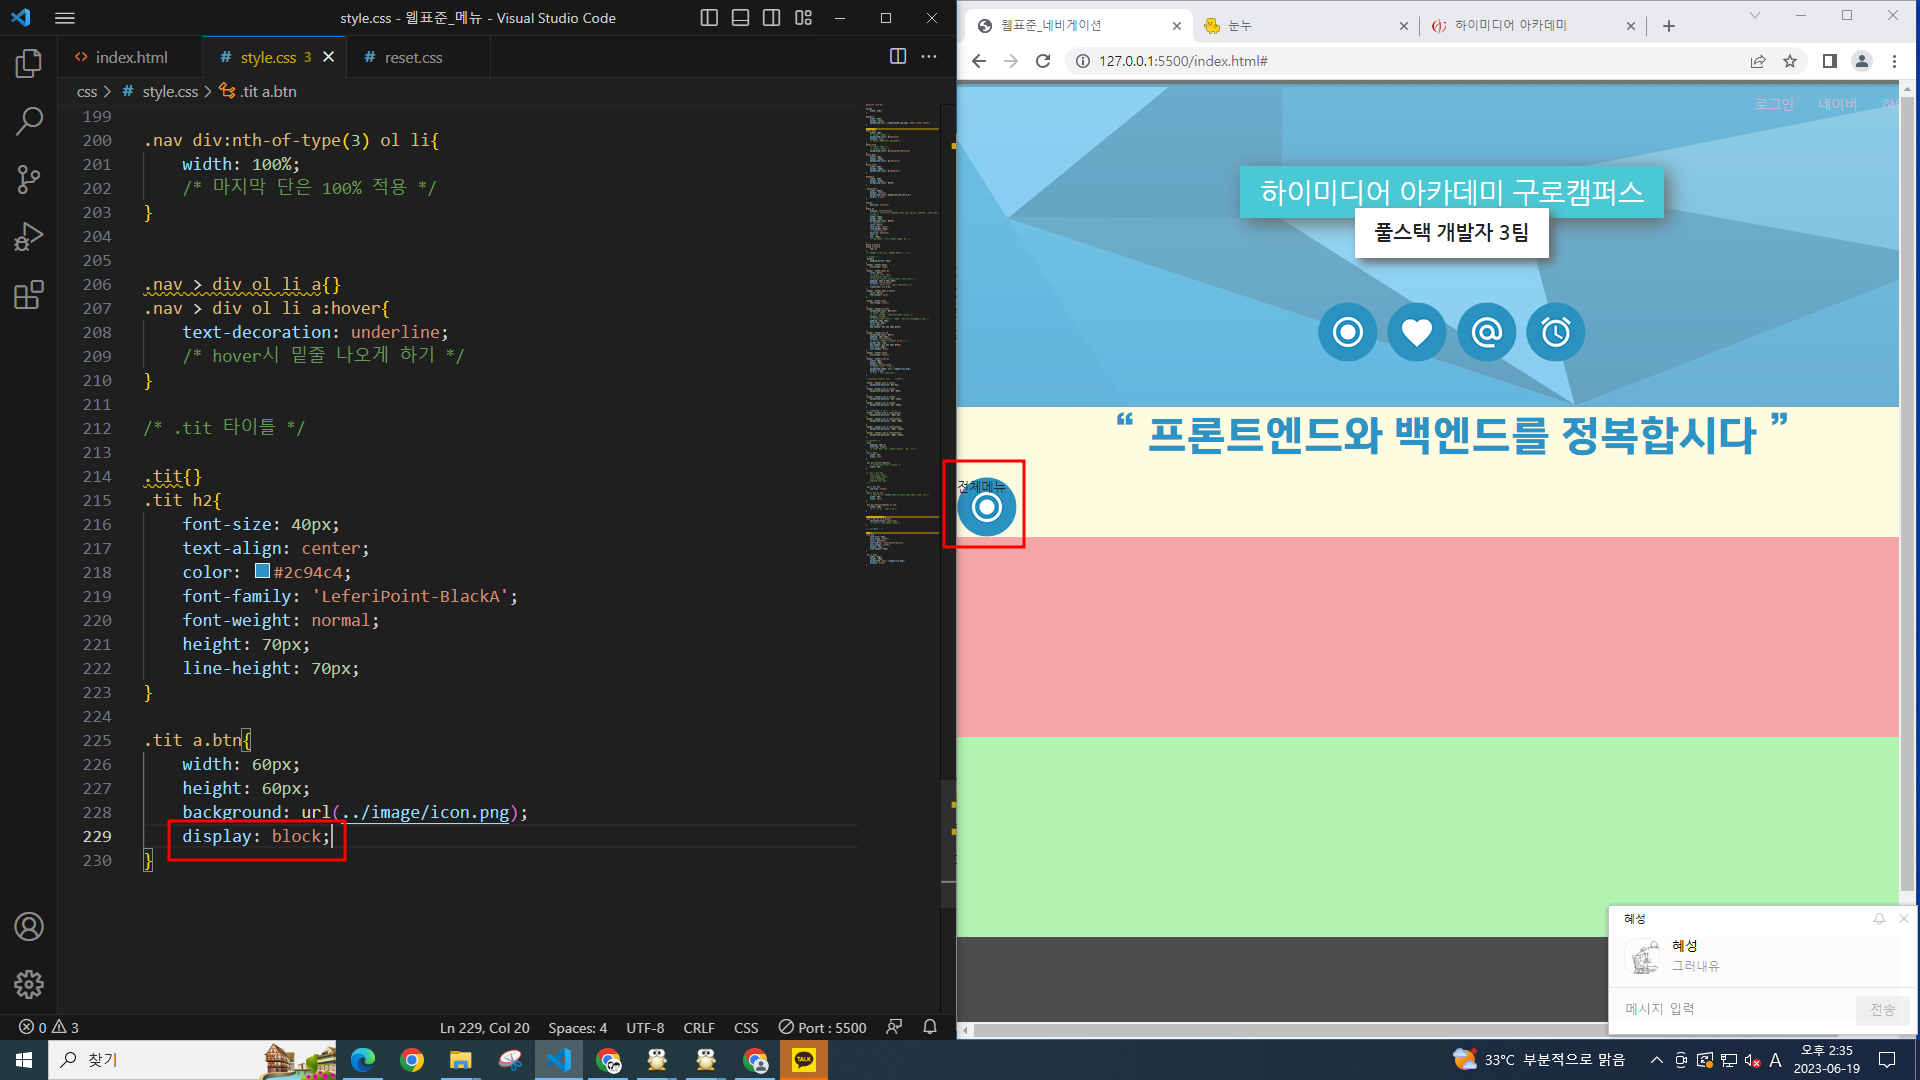Click the split editor right icon

pos(897,57)
